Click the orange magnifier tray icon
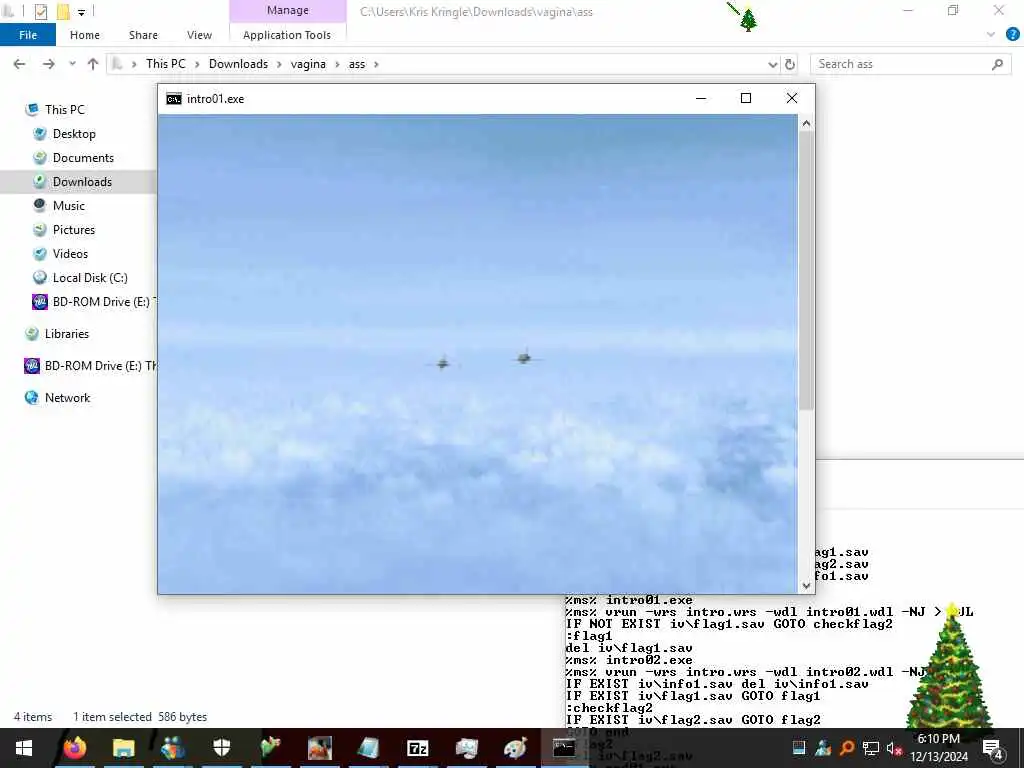This screenshot has height=768, width=1024. click(847, 748)
